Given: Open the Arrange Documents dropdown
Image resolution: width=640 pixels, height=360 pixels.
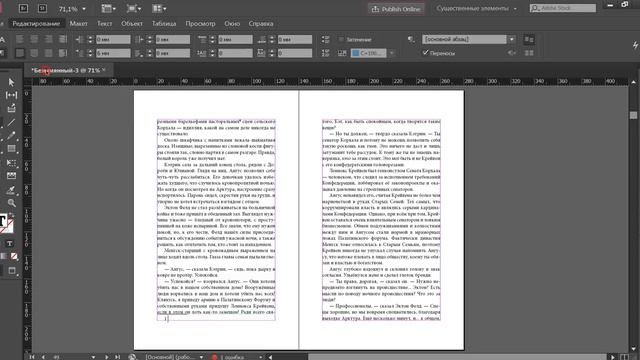Looking at the screenshot, I should click(159, 8).
